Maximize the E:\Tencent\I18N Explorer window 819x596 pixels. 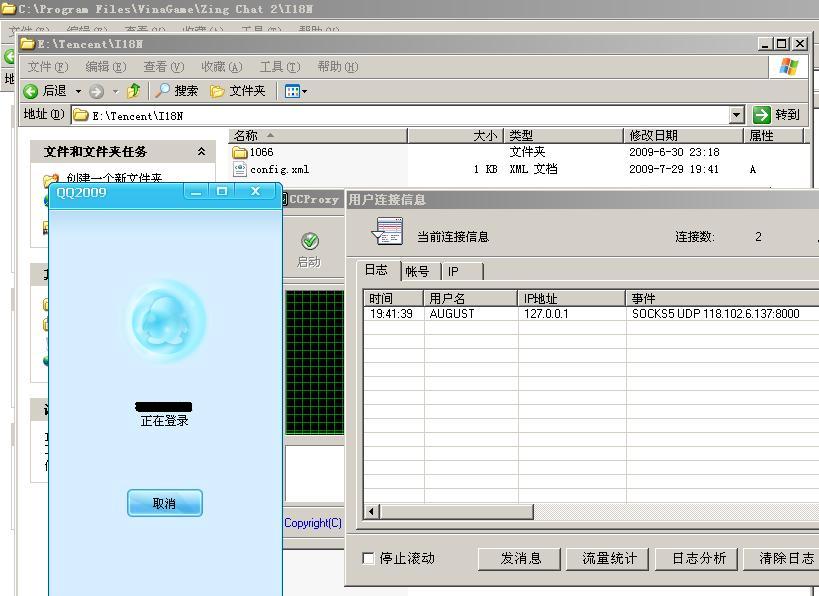coord(782,44)
